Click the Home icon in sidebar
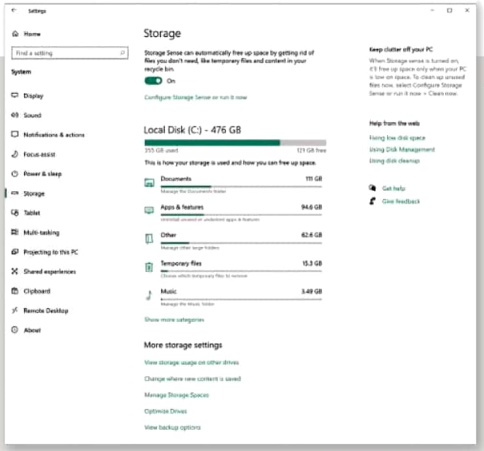Image resolution: width=484 pixels, height=451 pixels. click(x=15, y=34)
